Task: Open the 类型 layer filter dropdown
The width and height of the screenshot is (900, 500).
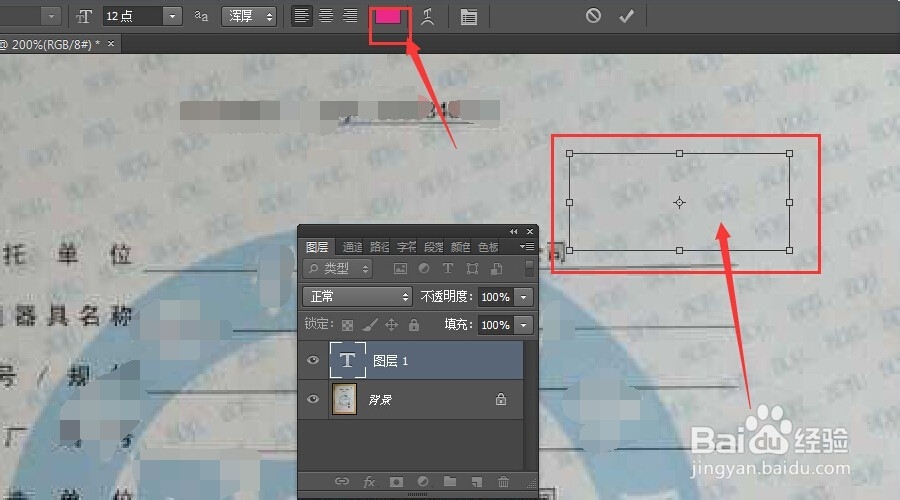Action: pyautogui.click(x=338, y=268)
